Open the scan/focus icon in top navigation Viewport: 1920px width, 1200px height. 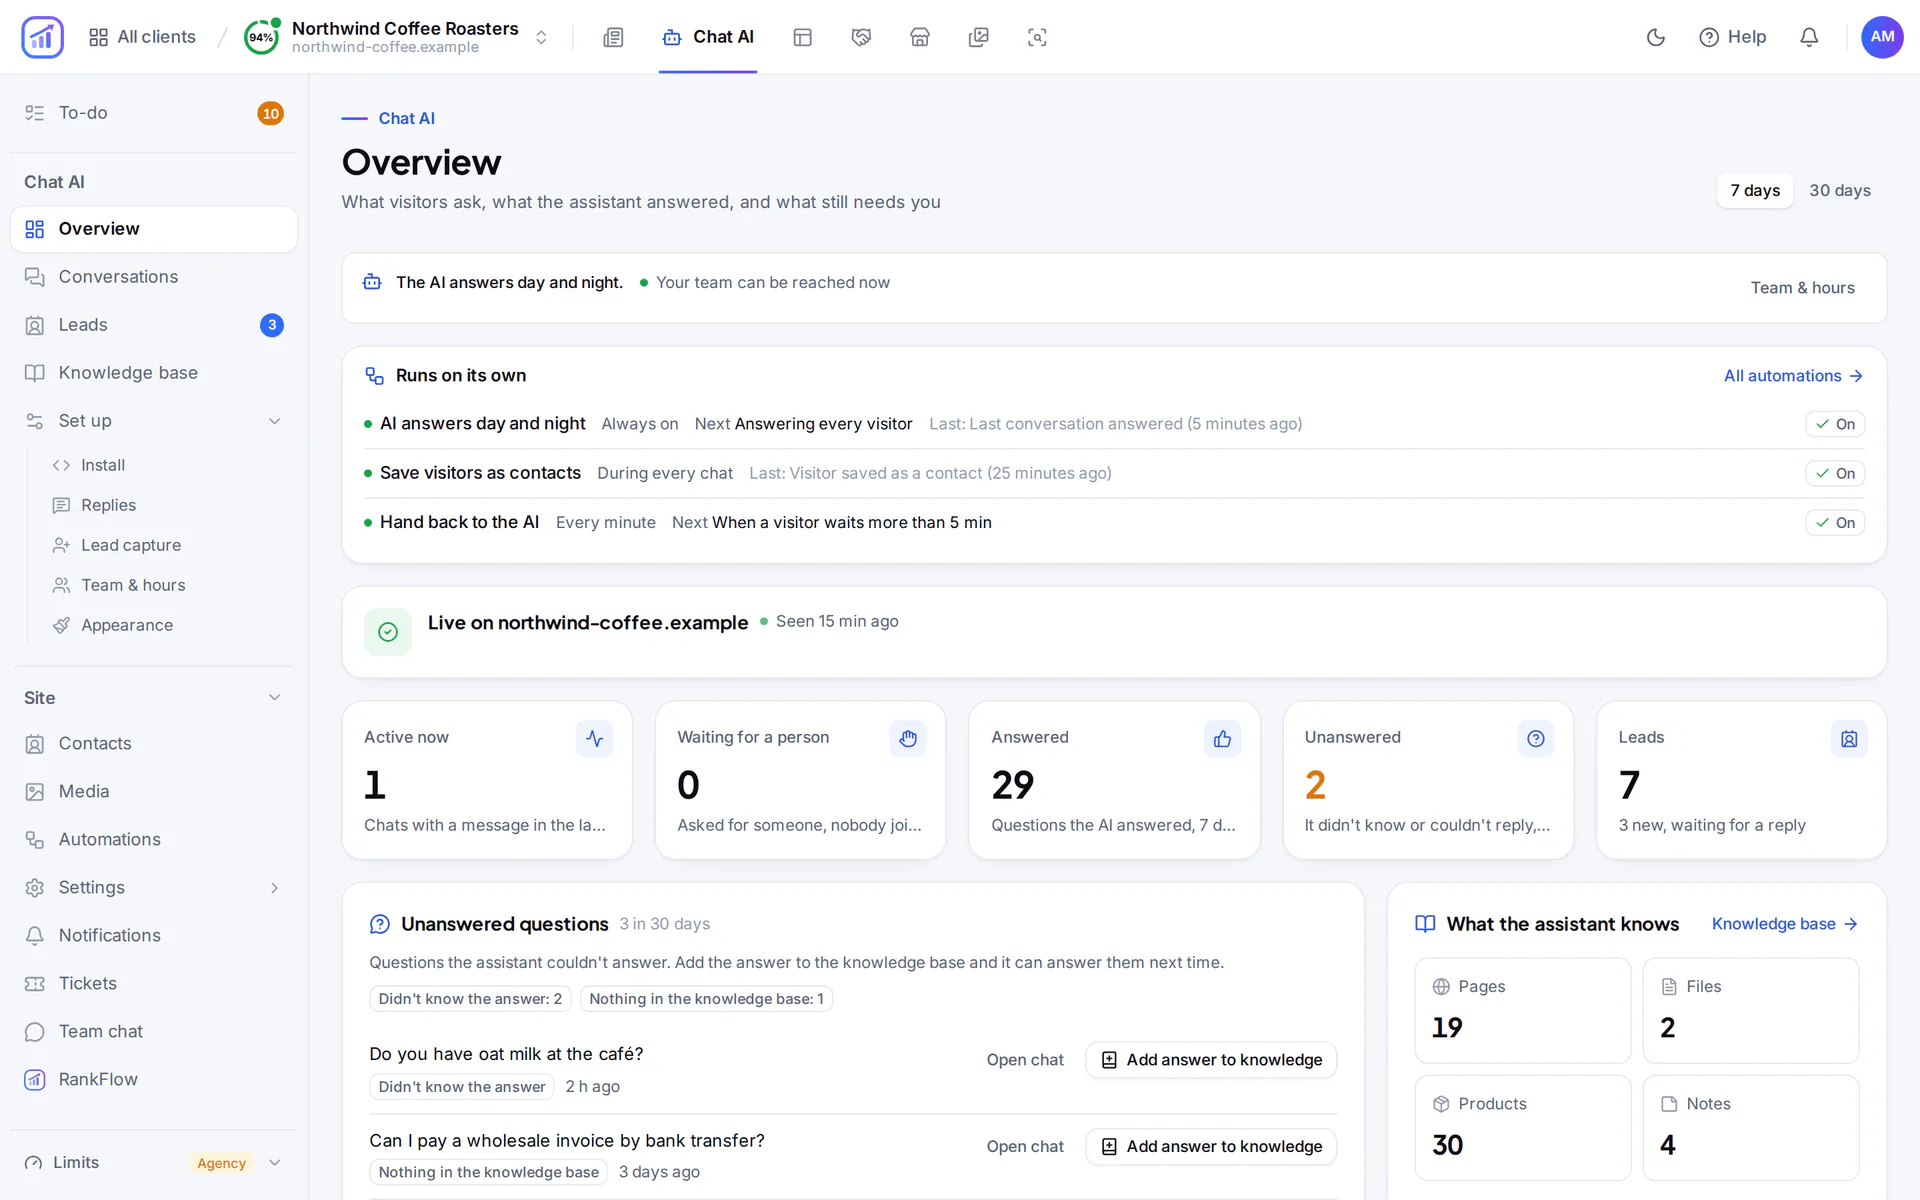1038,37
